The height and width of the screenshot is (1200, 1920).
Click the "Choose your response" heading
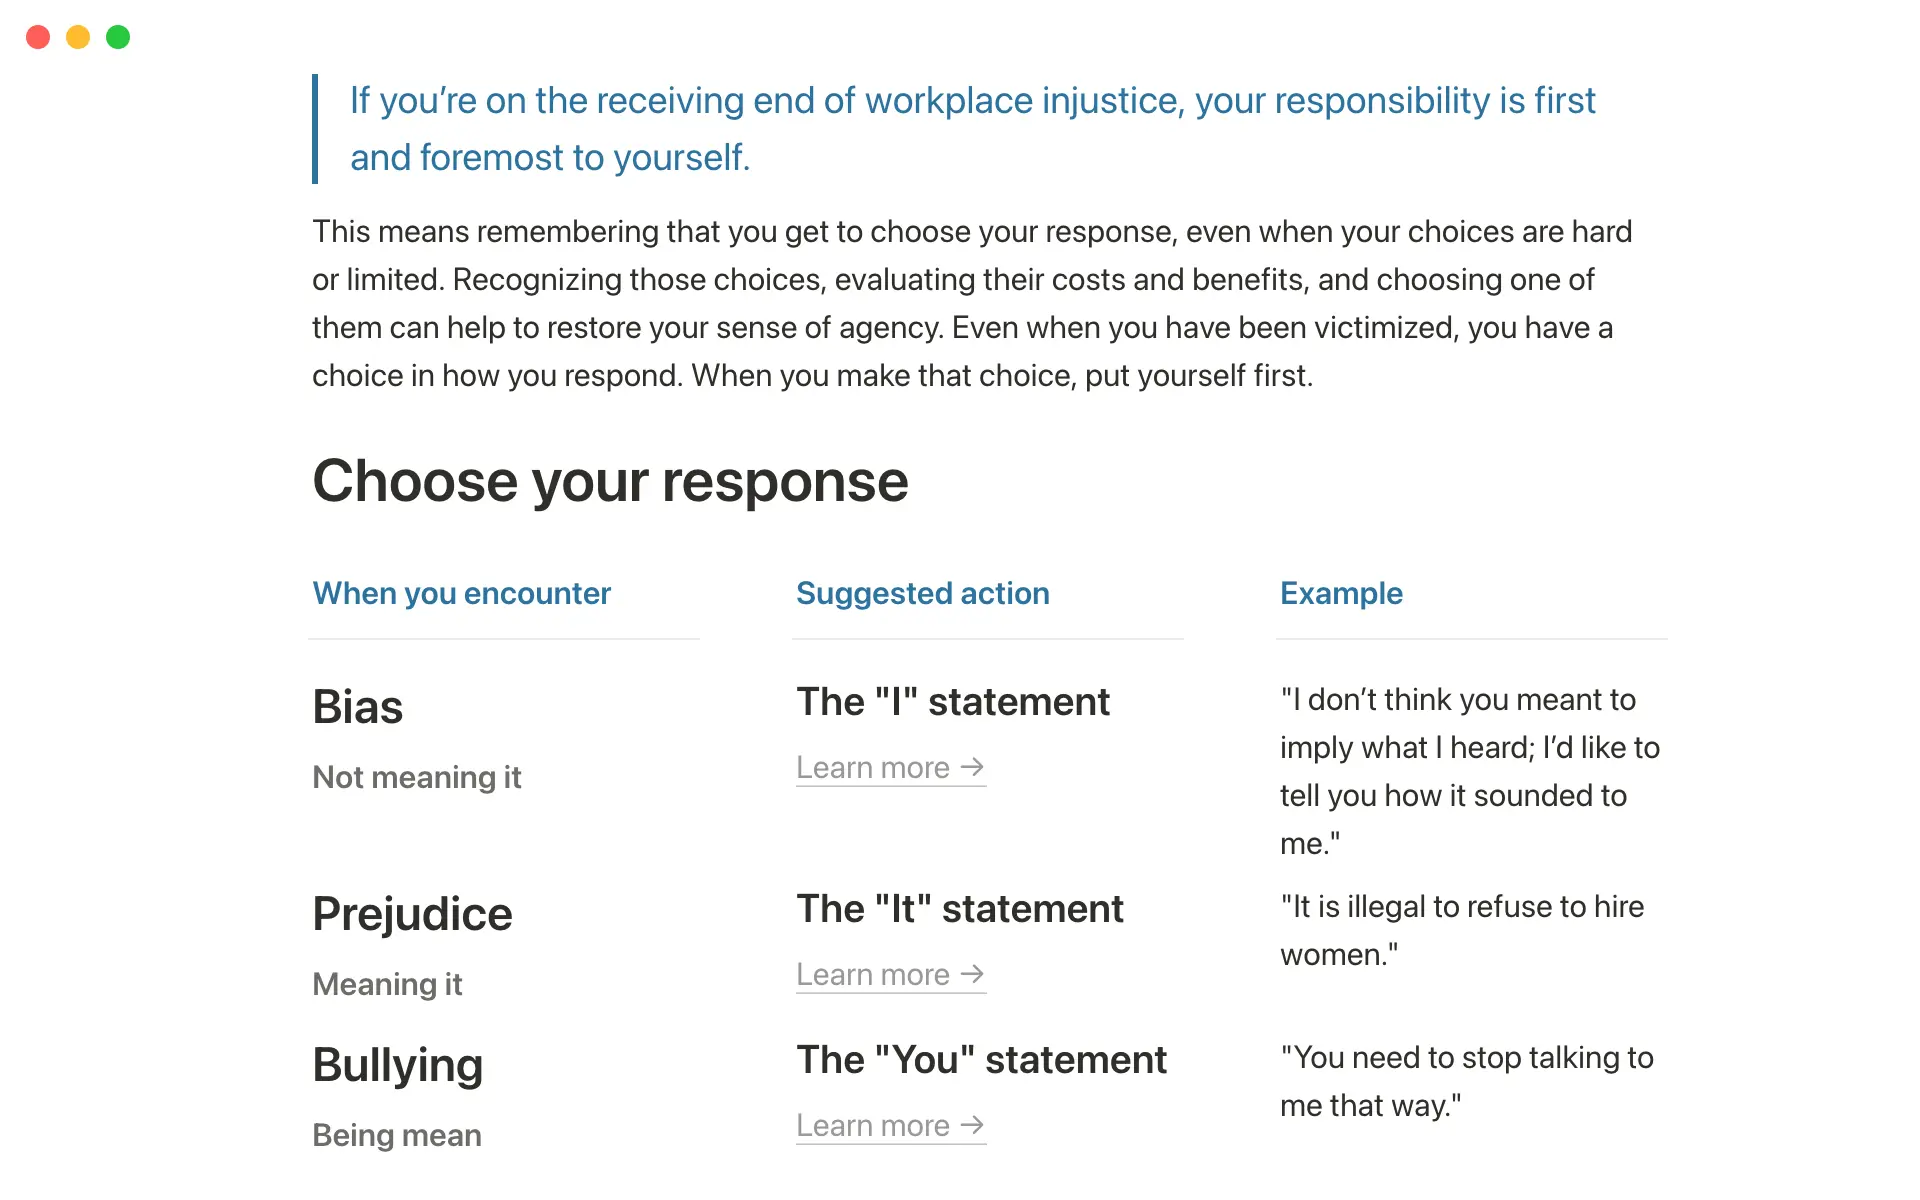click(610, 482)
